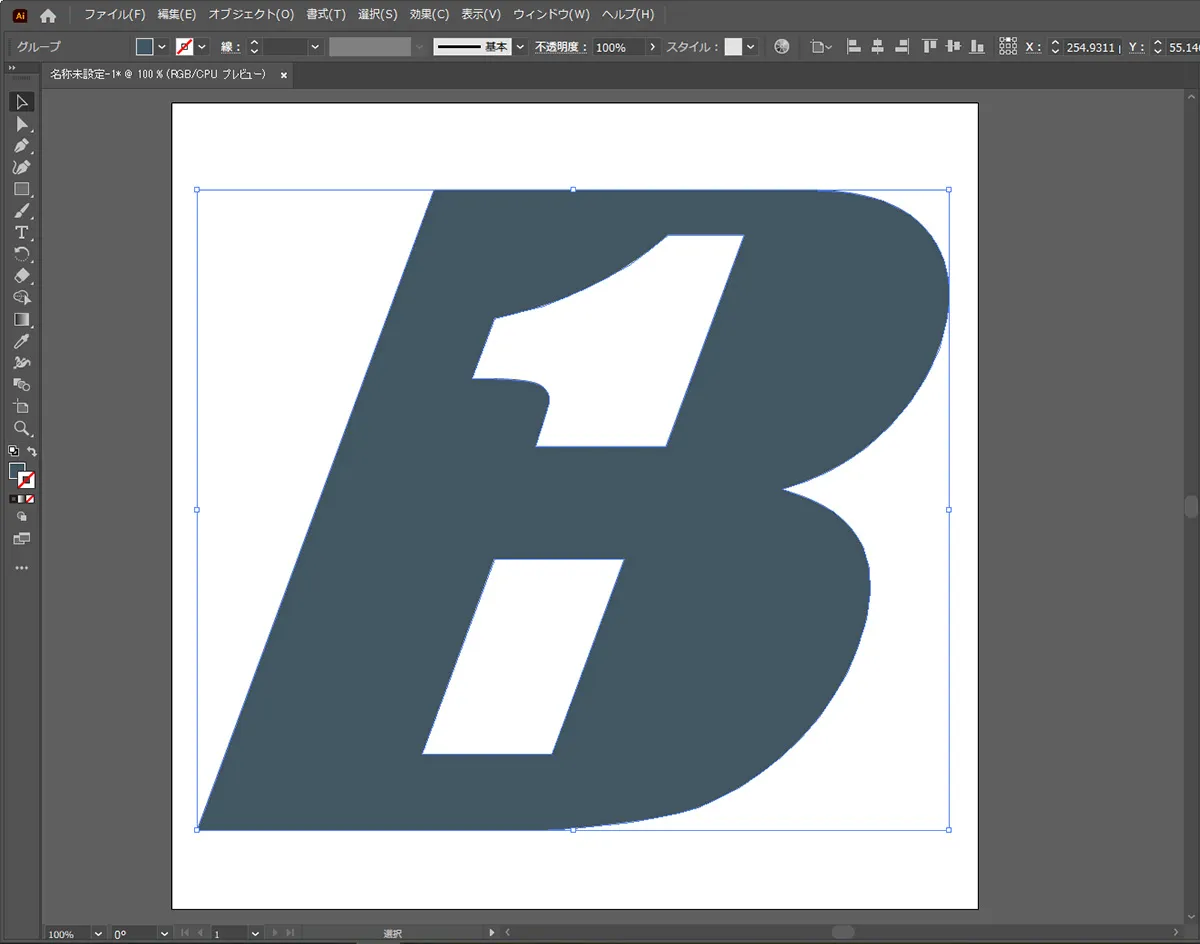Select the Gradient tool

21,320
